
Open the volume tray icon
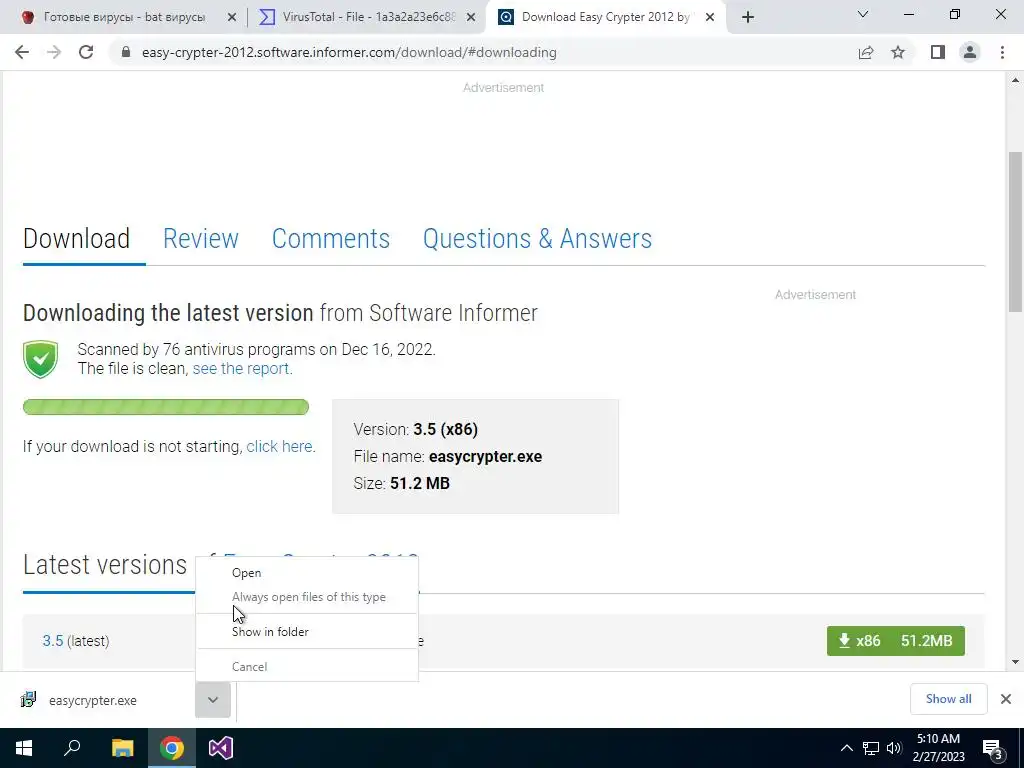pos(894,748)
